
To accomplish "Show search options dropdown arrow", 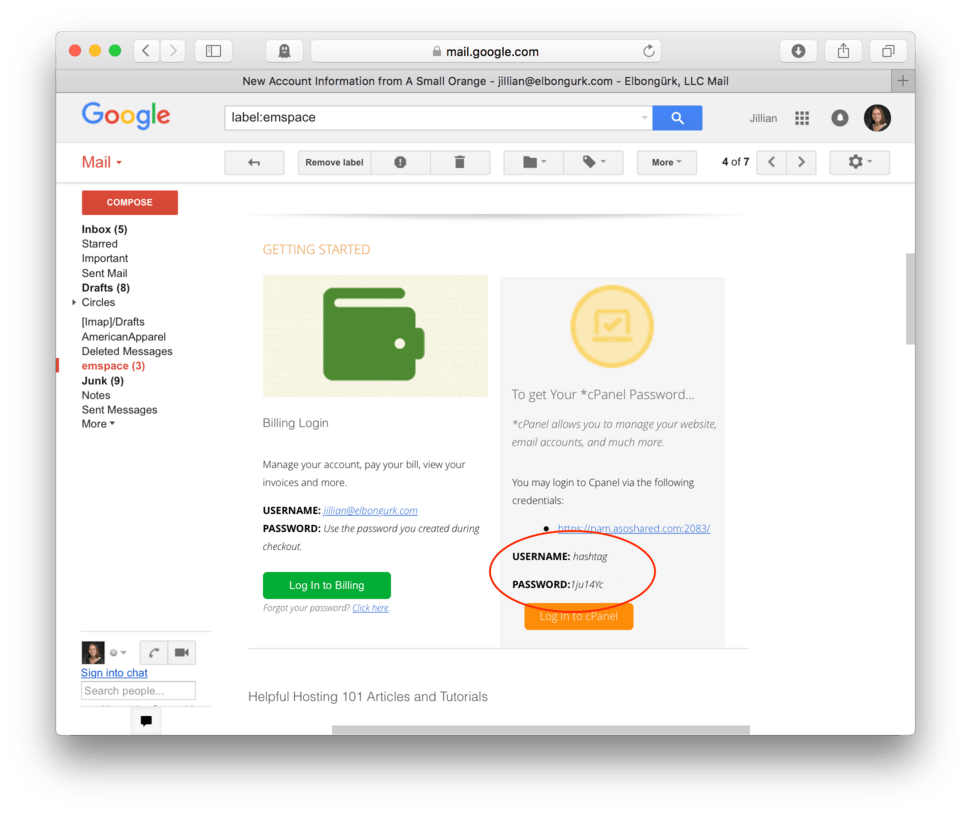I will (x=644, y=118).
